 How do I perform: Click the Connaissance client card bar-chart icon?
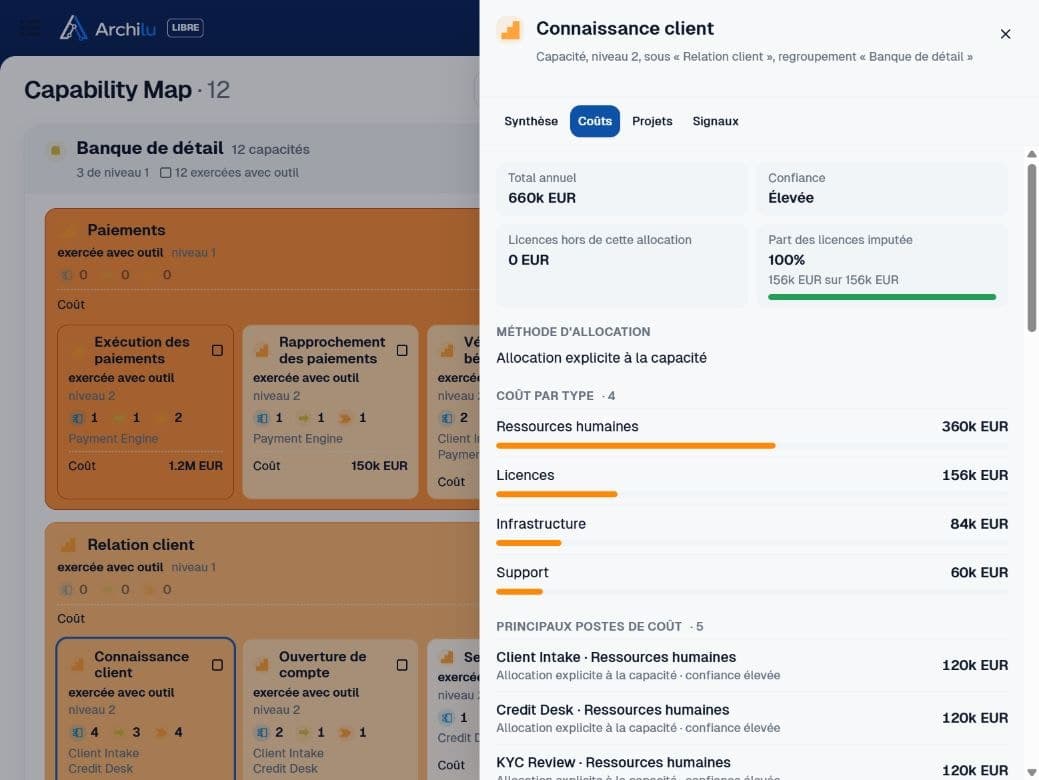click(78, 665)
